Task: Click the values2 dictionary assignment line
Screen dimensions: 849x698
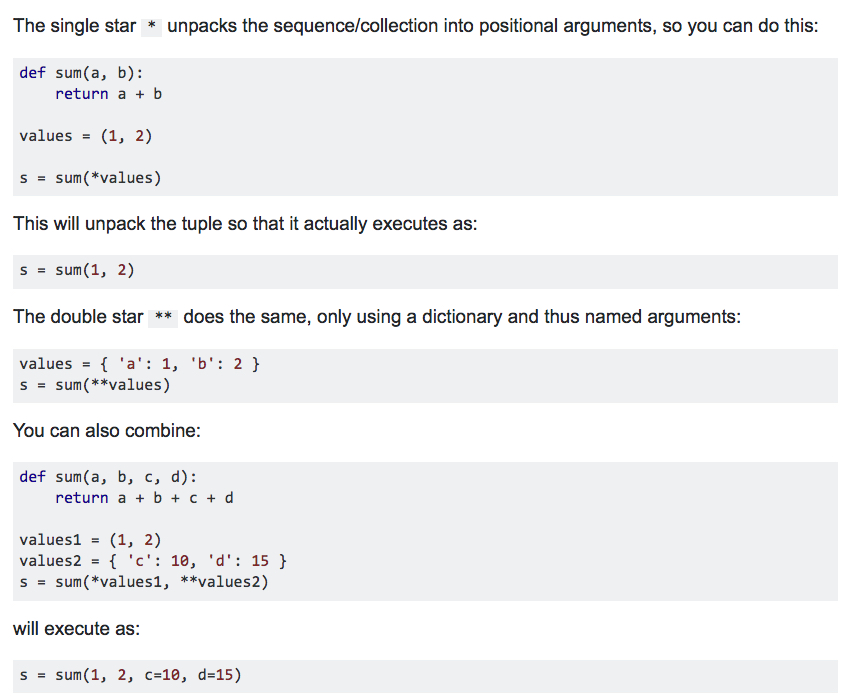Action: point(153,560)
